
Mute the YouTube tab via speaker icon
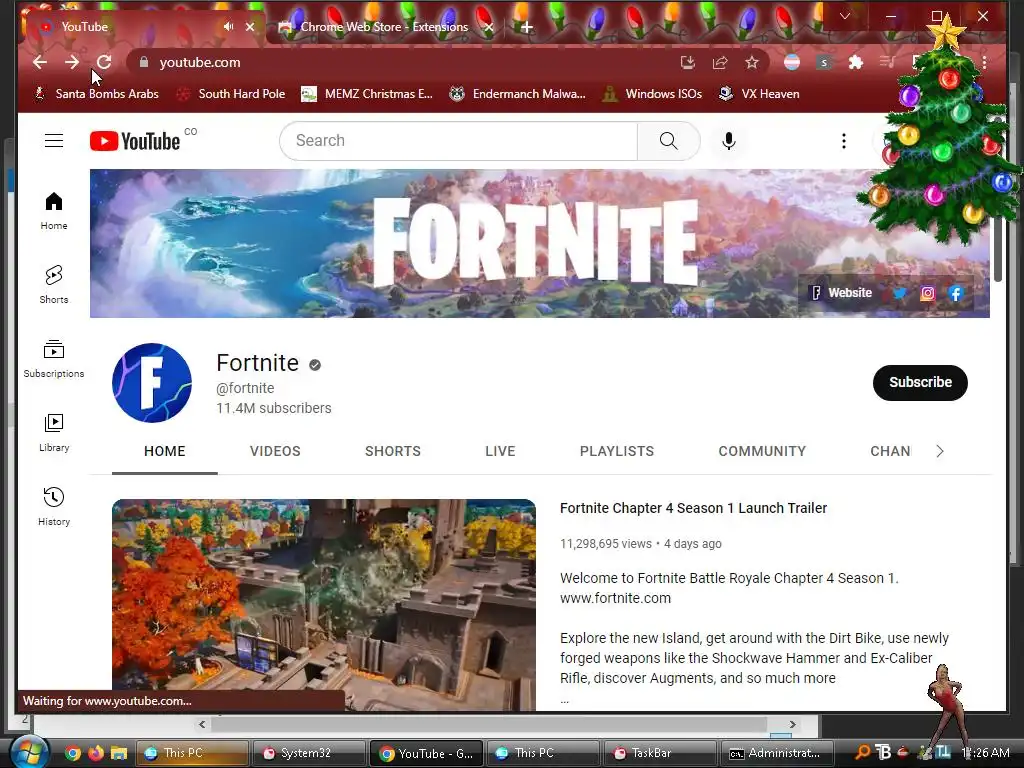pyautogui.click(x=228, y=27)
